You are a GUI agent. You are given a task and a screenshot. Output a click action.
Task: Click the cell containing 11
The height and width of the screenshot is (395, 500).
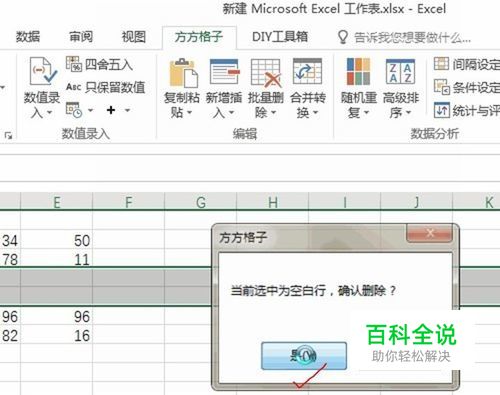tap(57, 259)
